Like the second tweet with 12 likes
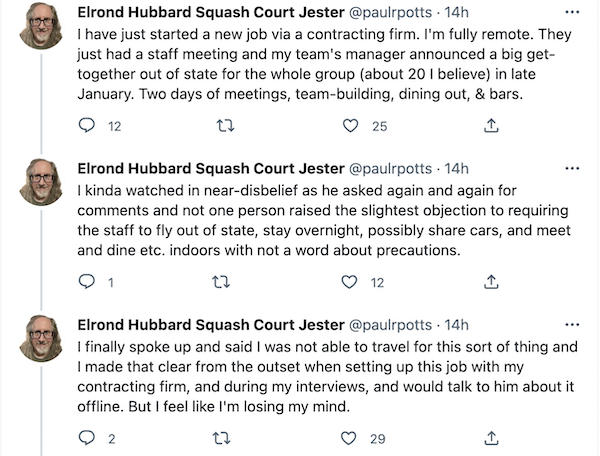Viewport: 600px width, 456px height. [x=349, y=282]
